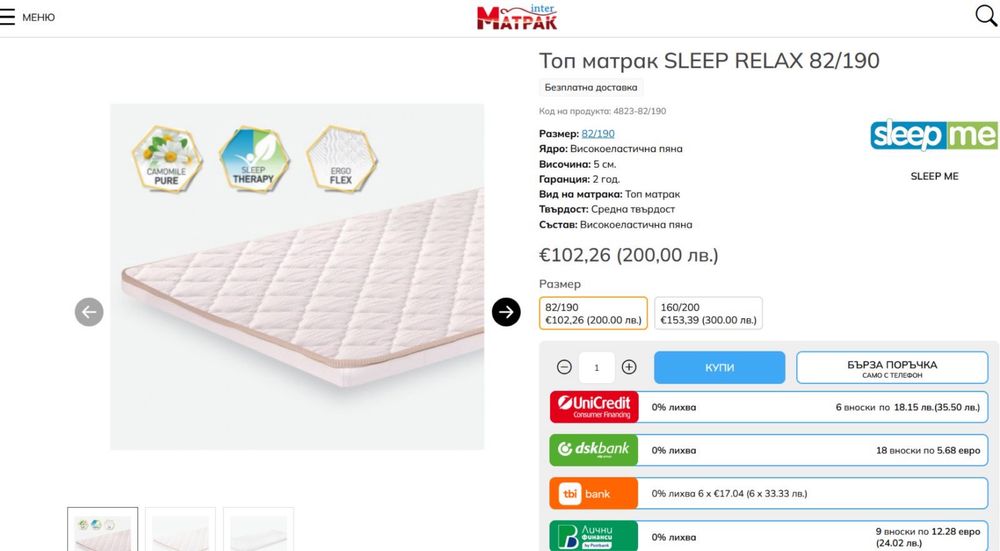The height and width of the screenshot is (551, 1000).
Task: Decrease quantity with minus icon
Action: (564, 367)
